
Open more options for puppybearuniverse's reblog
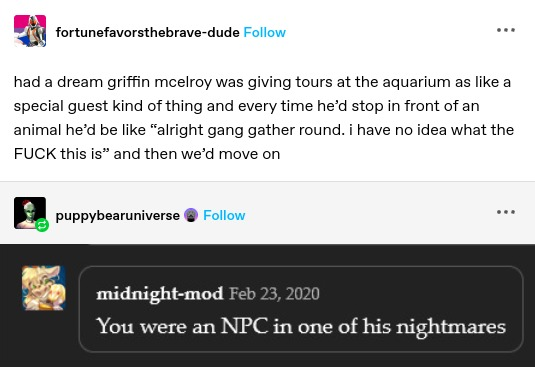506,212
